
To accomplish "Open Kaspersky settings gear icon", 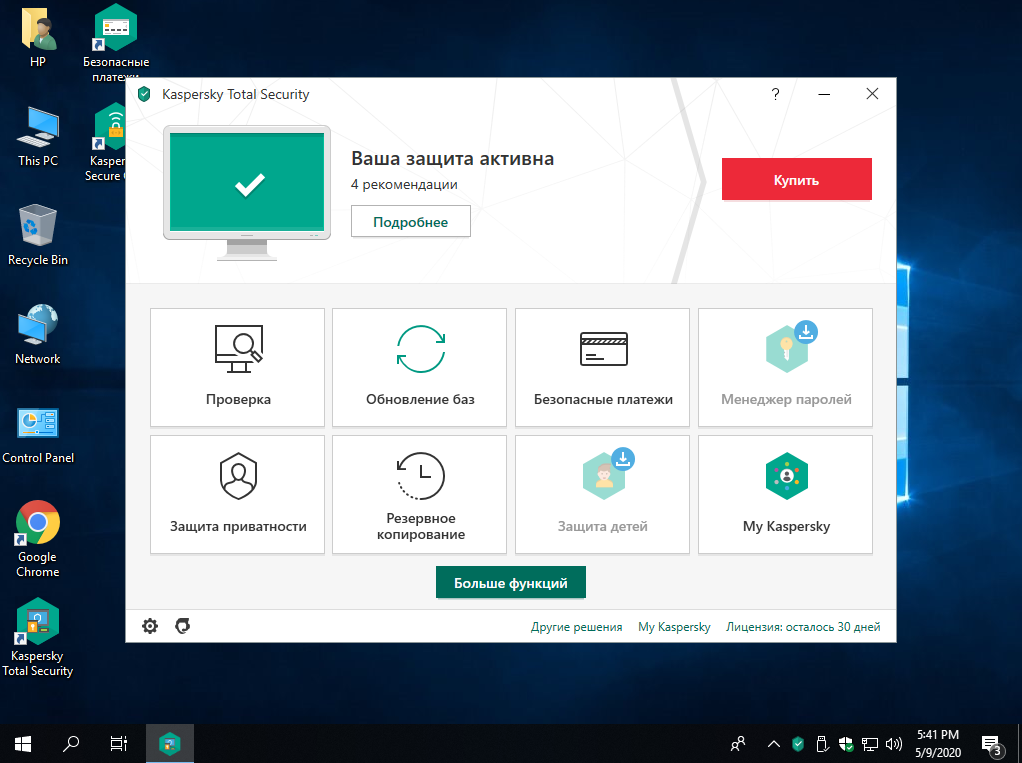I will [150, 626].
